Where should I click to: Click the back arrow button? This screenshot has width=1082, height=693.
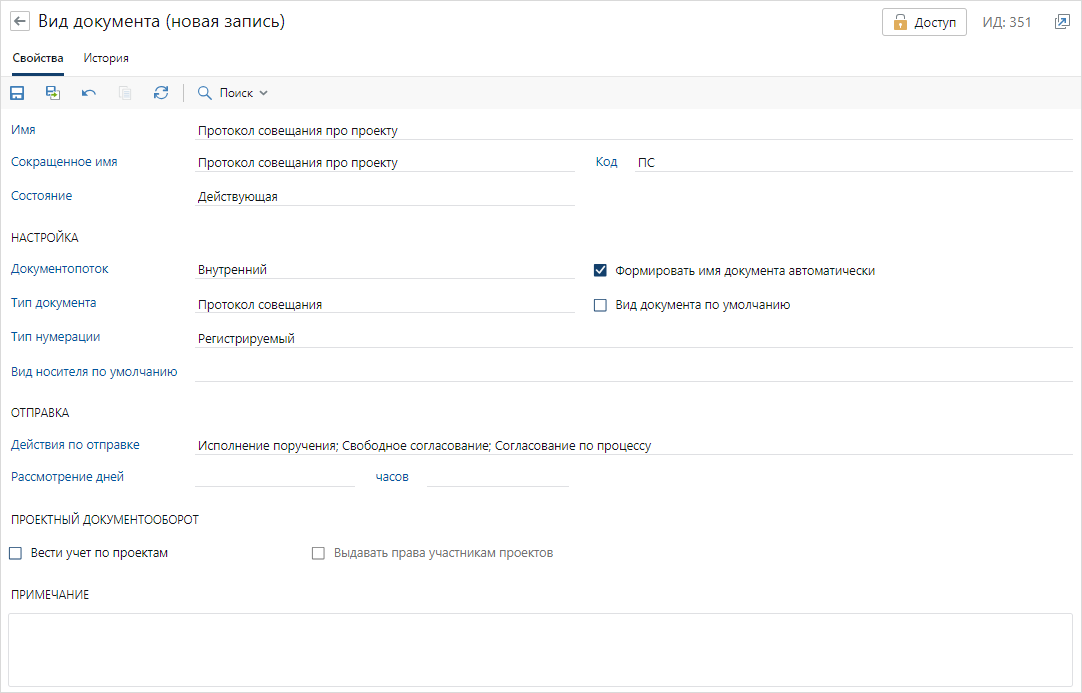coord(19,22)
